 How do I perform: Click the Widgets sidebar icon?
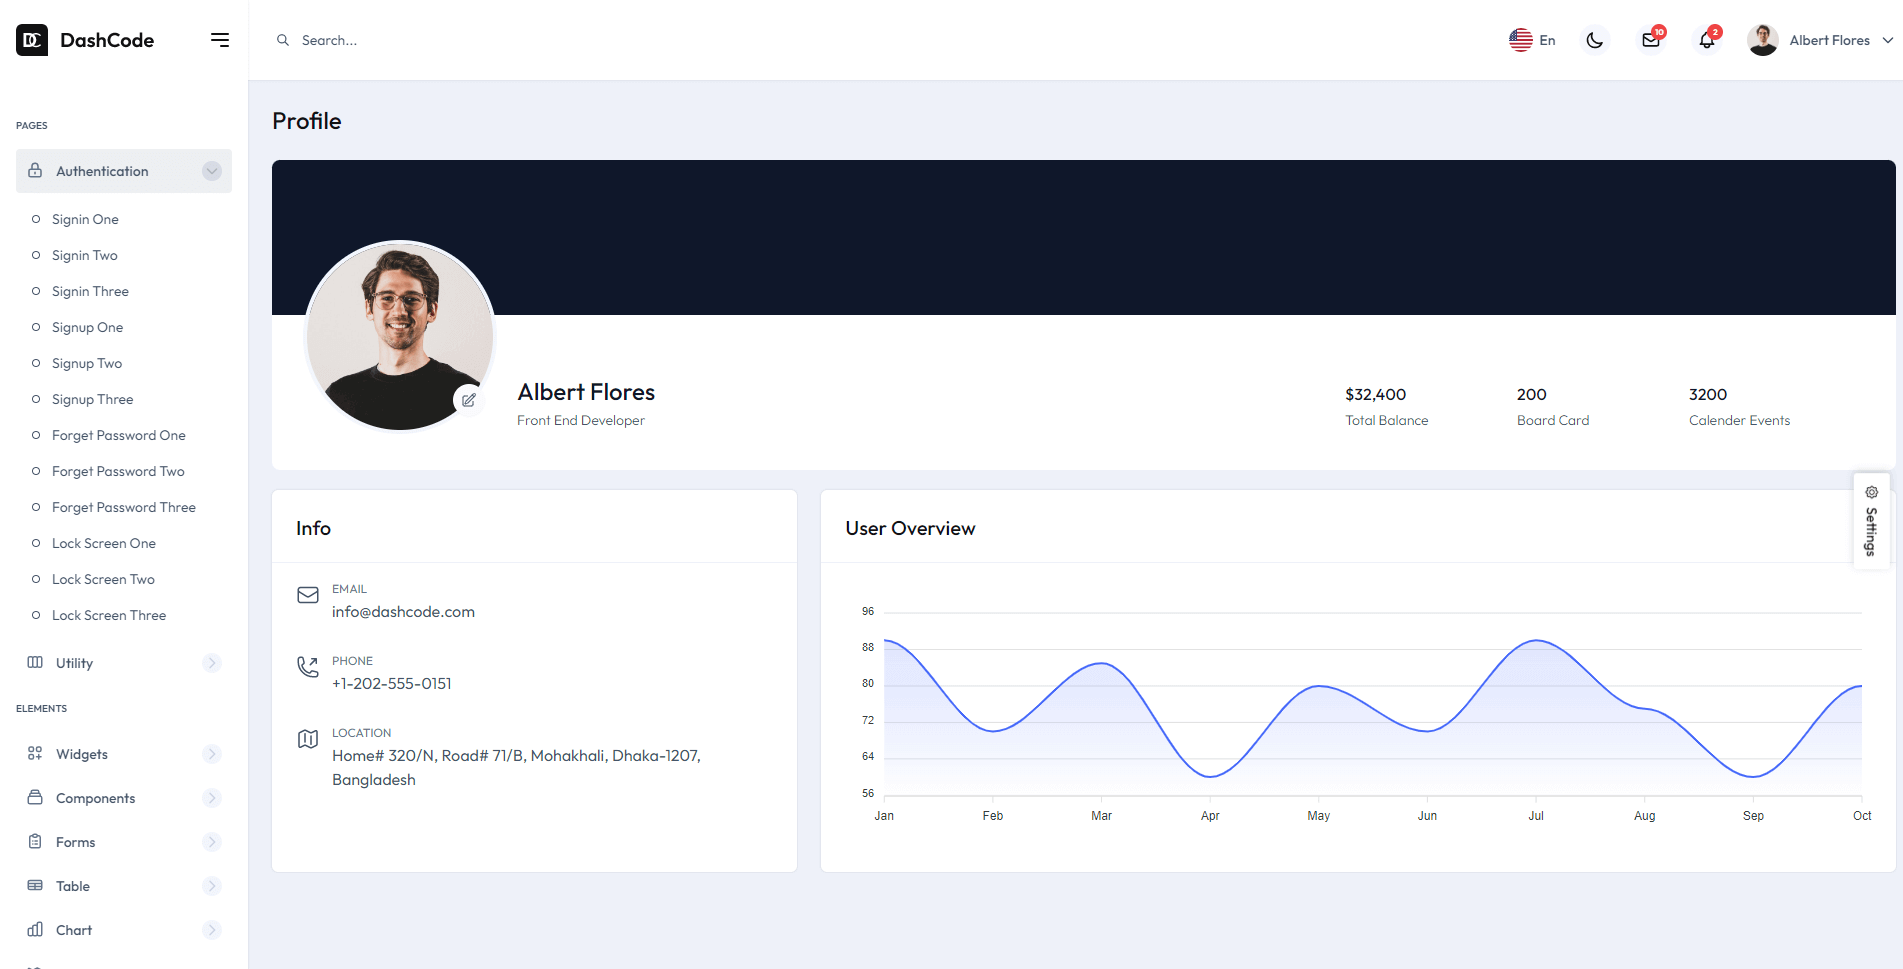tap(35, 753)
